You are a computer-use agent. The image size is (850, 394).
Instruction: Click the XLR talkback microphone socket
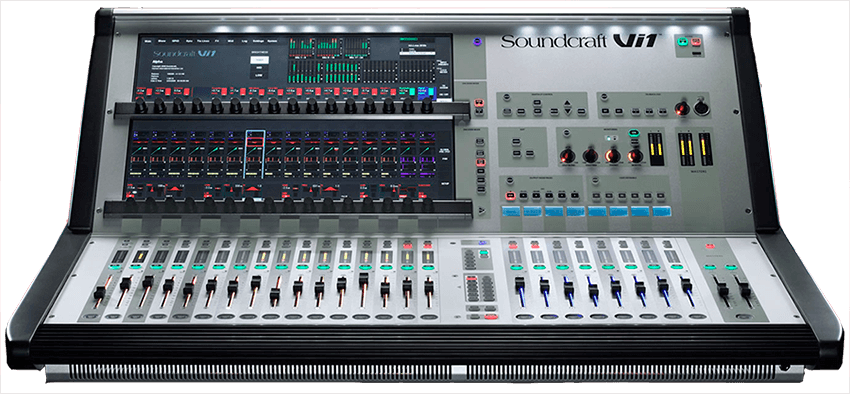pyautogui.click(x=701, y=108)
